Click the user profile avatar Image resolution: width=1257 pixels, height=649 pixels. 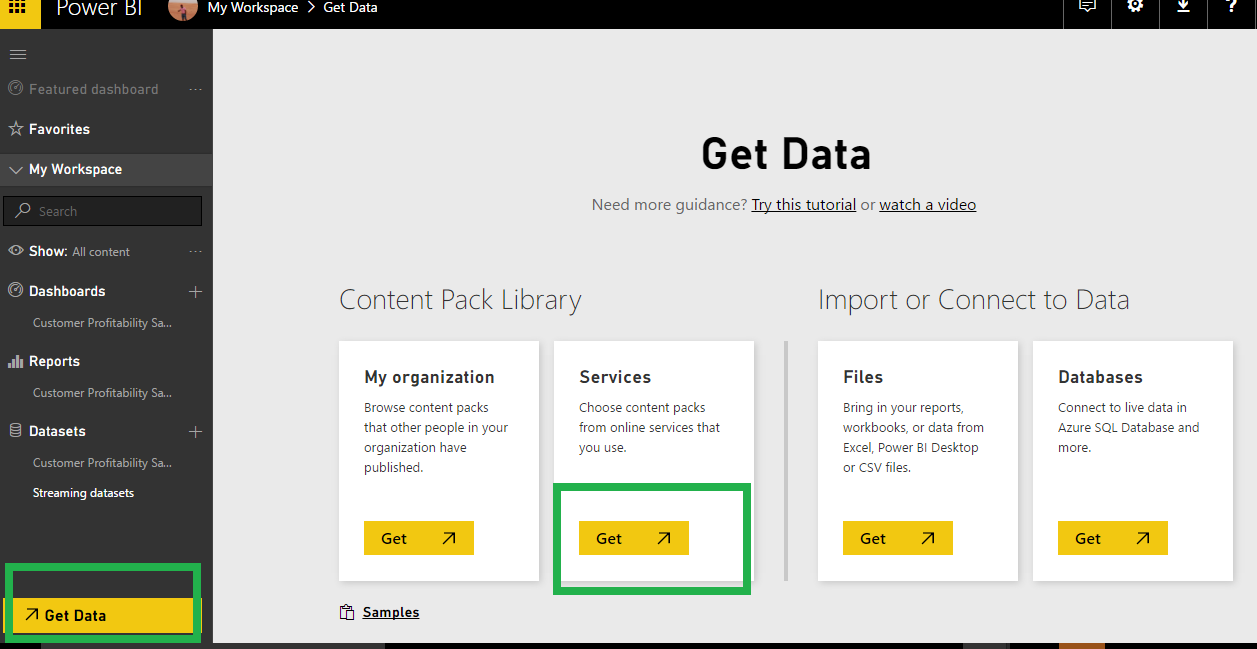tap(183, 9)
